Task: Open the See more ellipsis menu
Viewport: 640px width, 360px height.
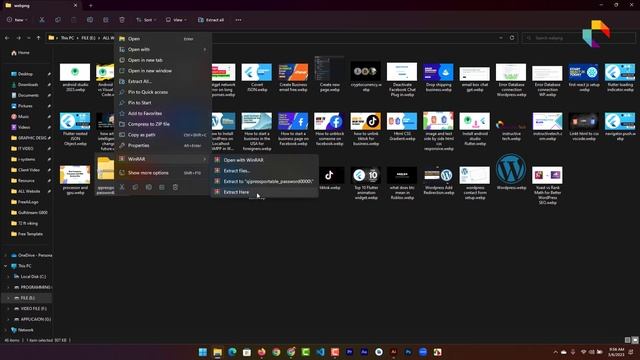Action: click(x=238, y=20)
